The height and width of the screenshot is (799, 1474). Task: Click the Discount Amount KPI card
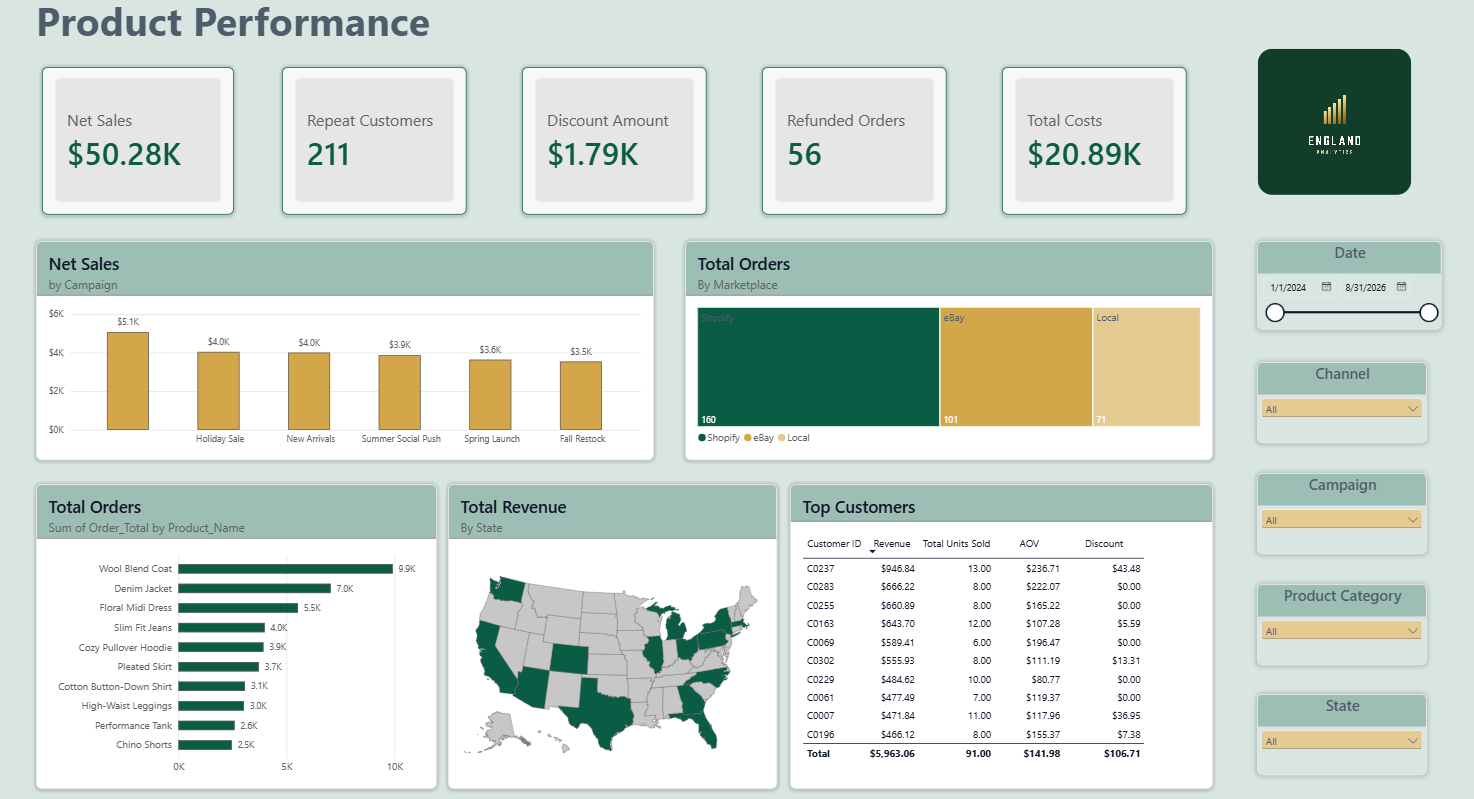614,141
